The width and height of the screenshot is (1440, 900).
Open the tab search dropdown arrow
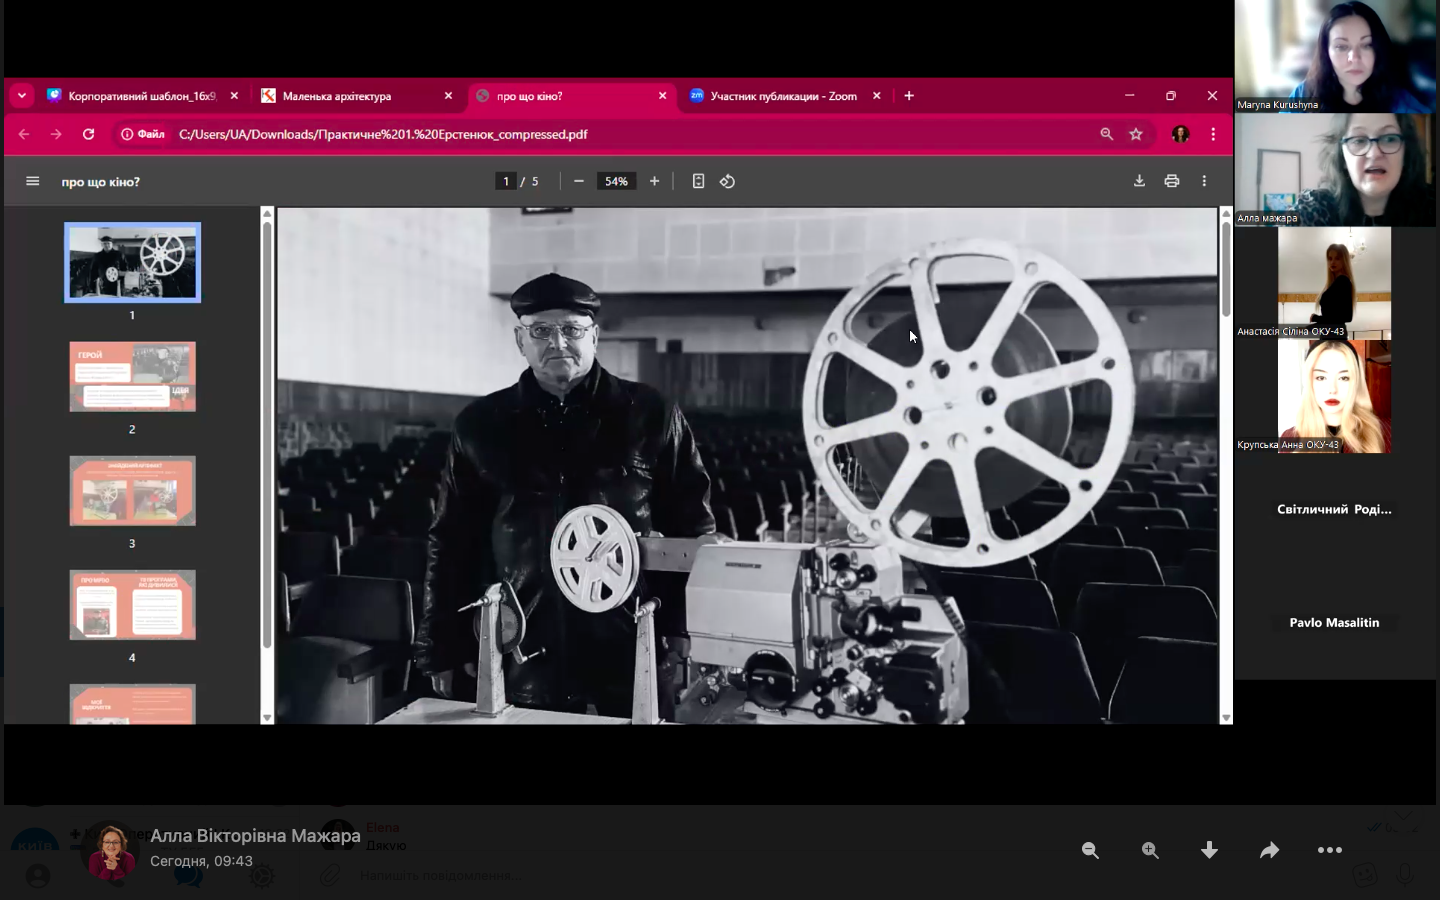tap(21, 96)
